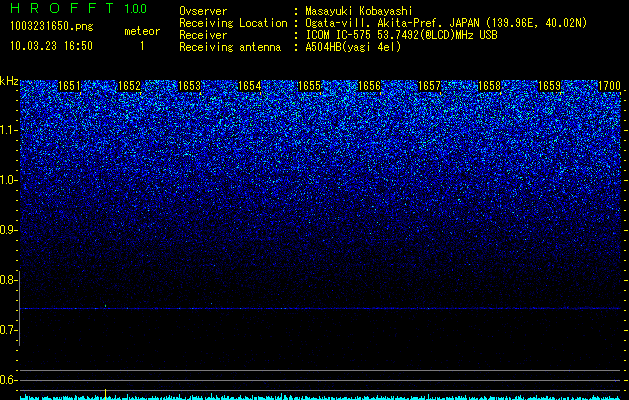
Task: Click the 1657 time marker
Action: [429, 86]
